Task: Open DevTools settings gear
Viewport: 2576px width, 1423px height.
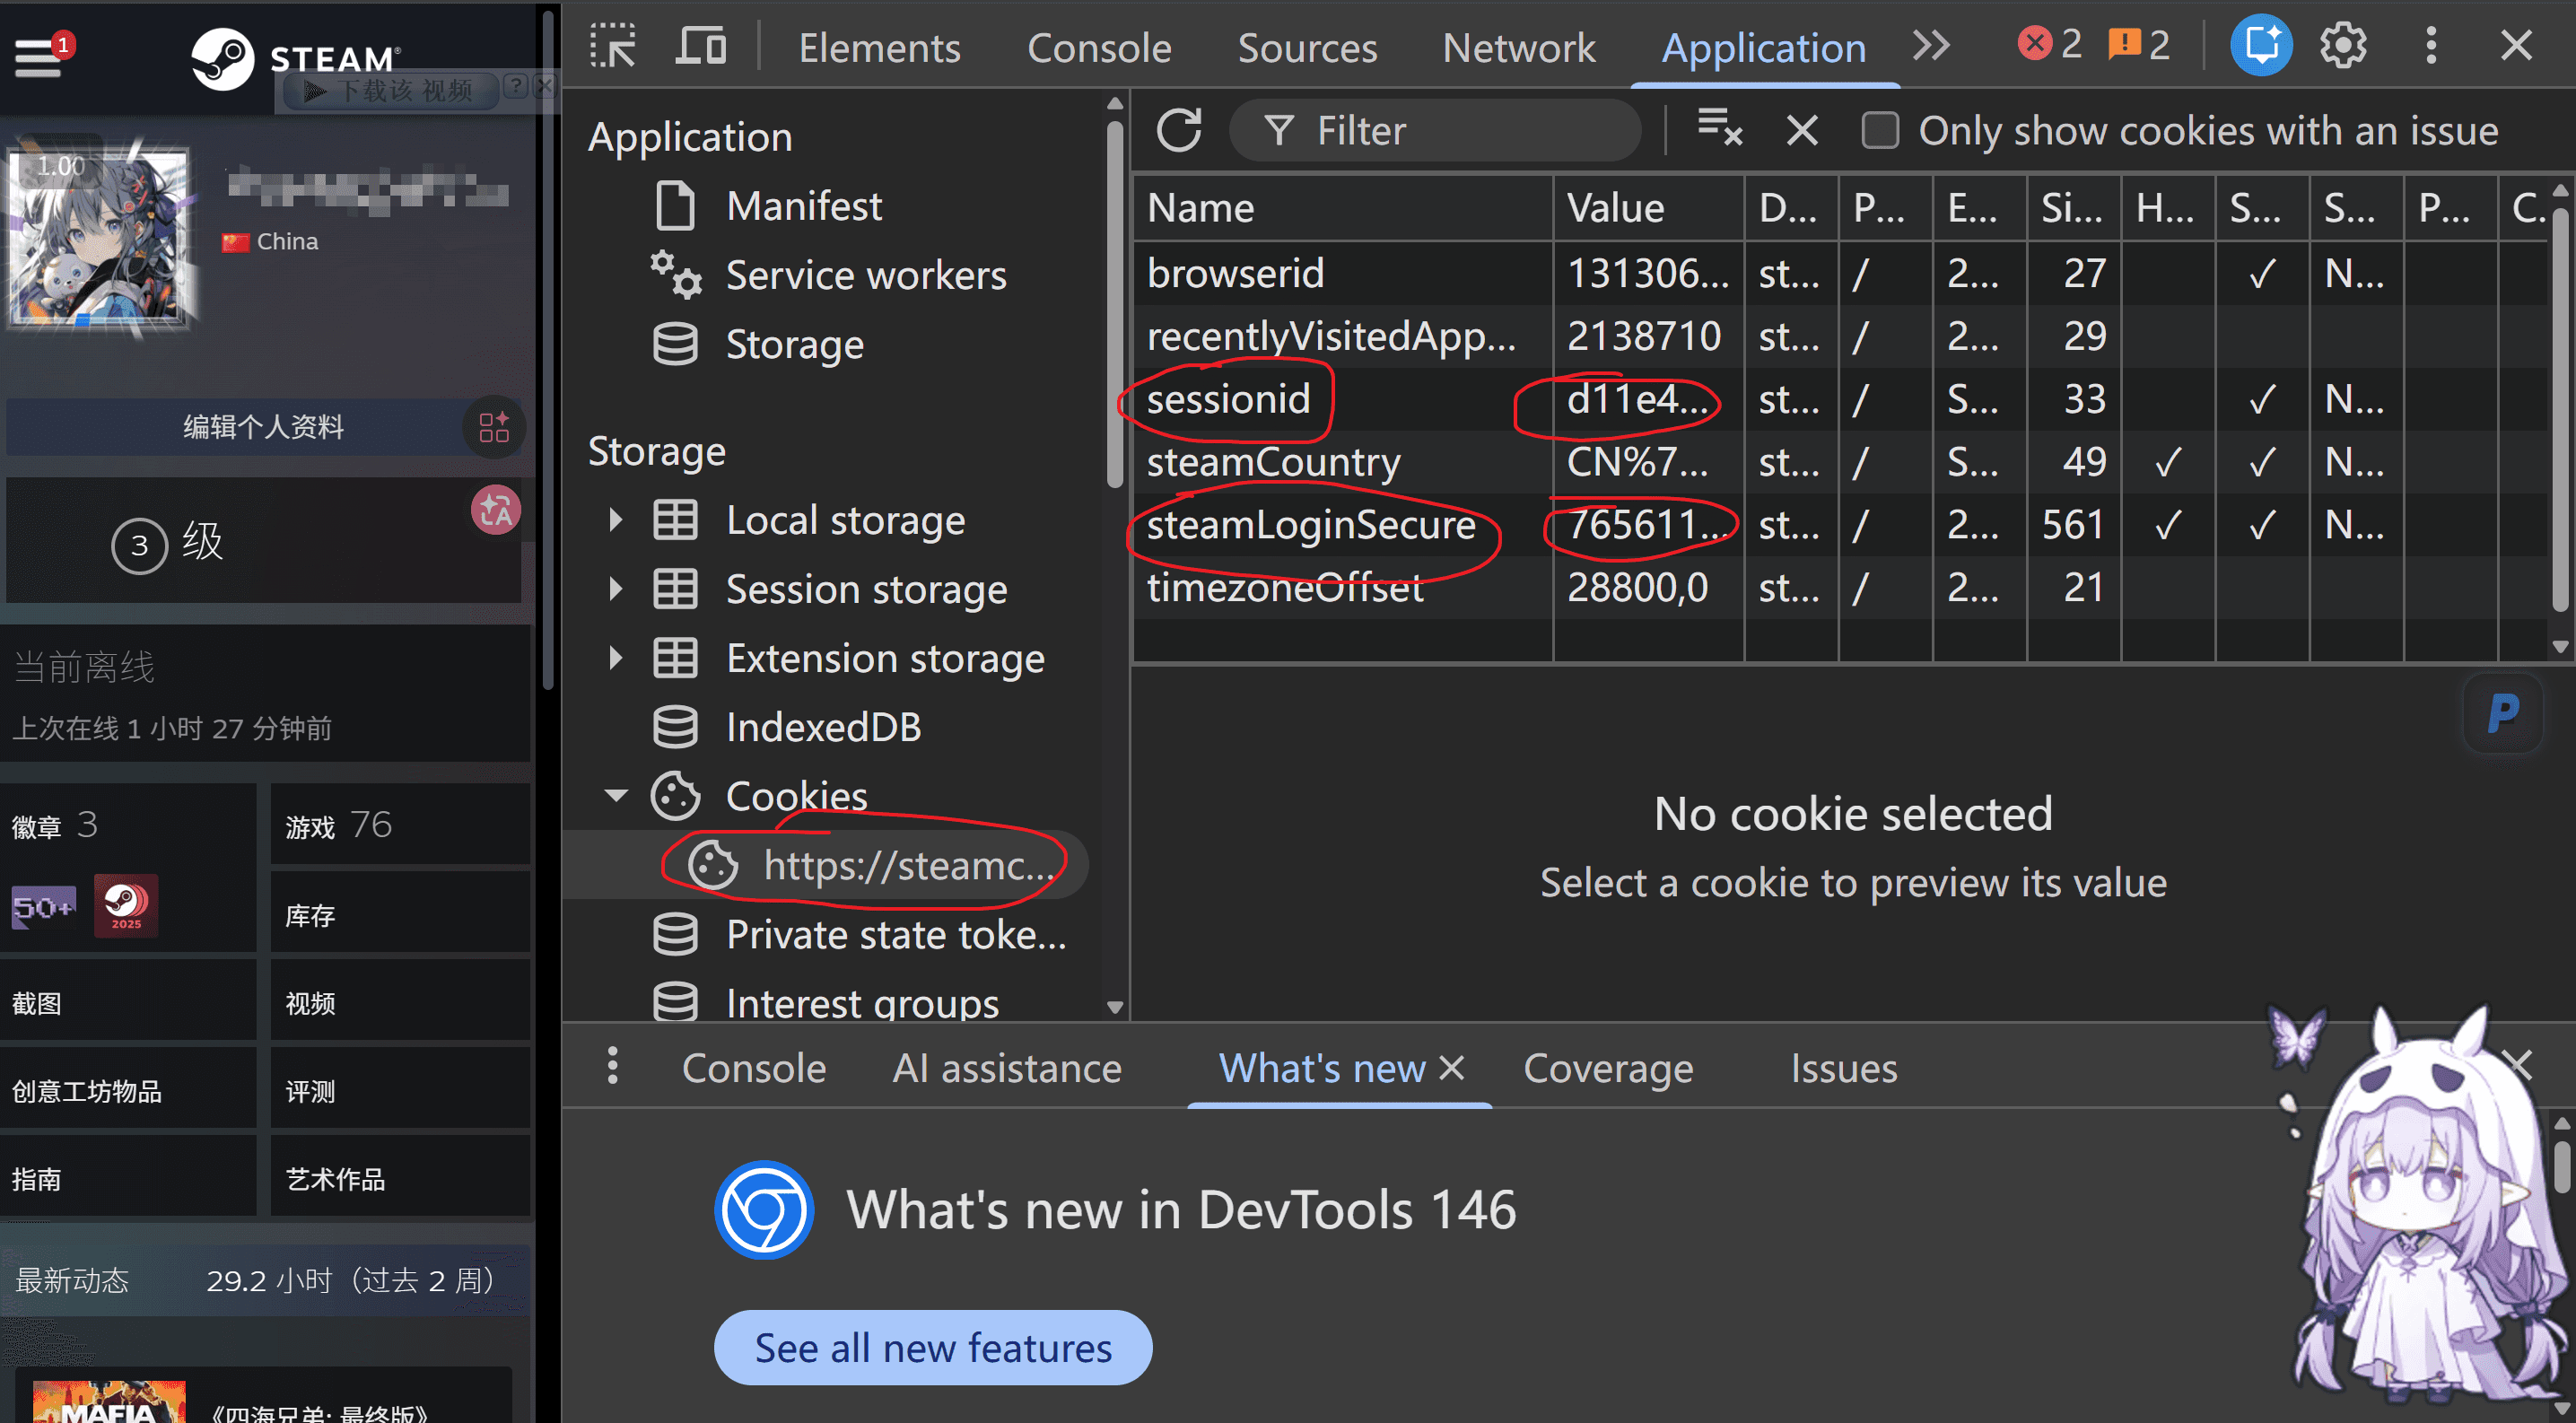Action: pyautogui.click(x=2343, y=45)
